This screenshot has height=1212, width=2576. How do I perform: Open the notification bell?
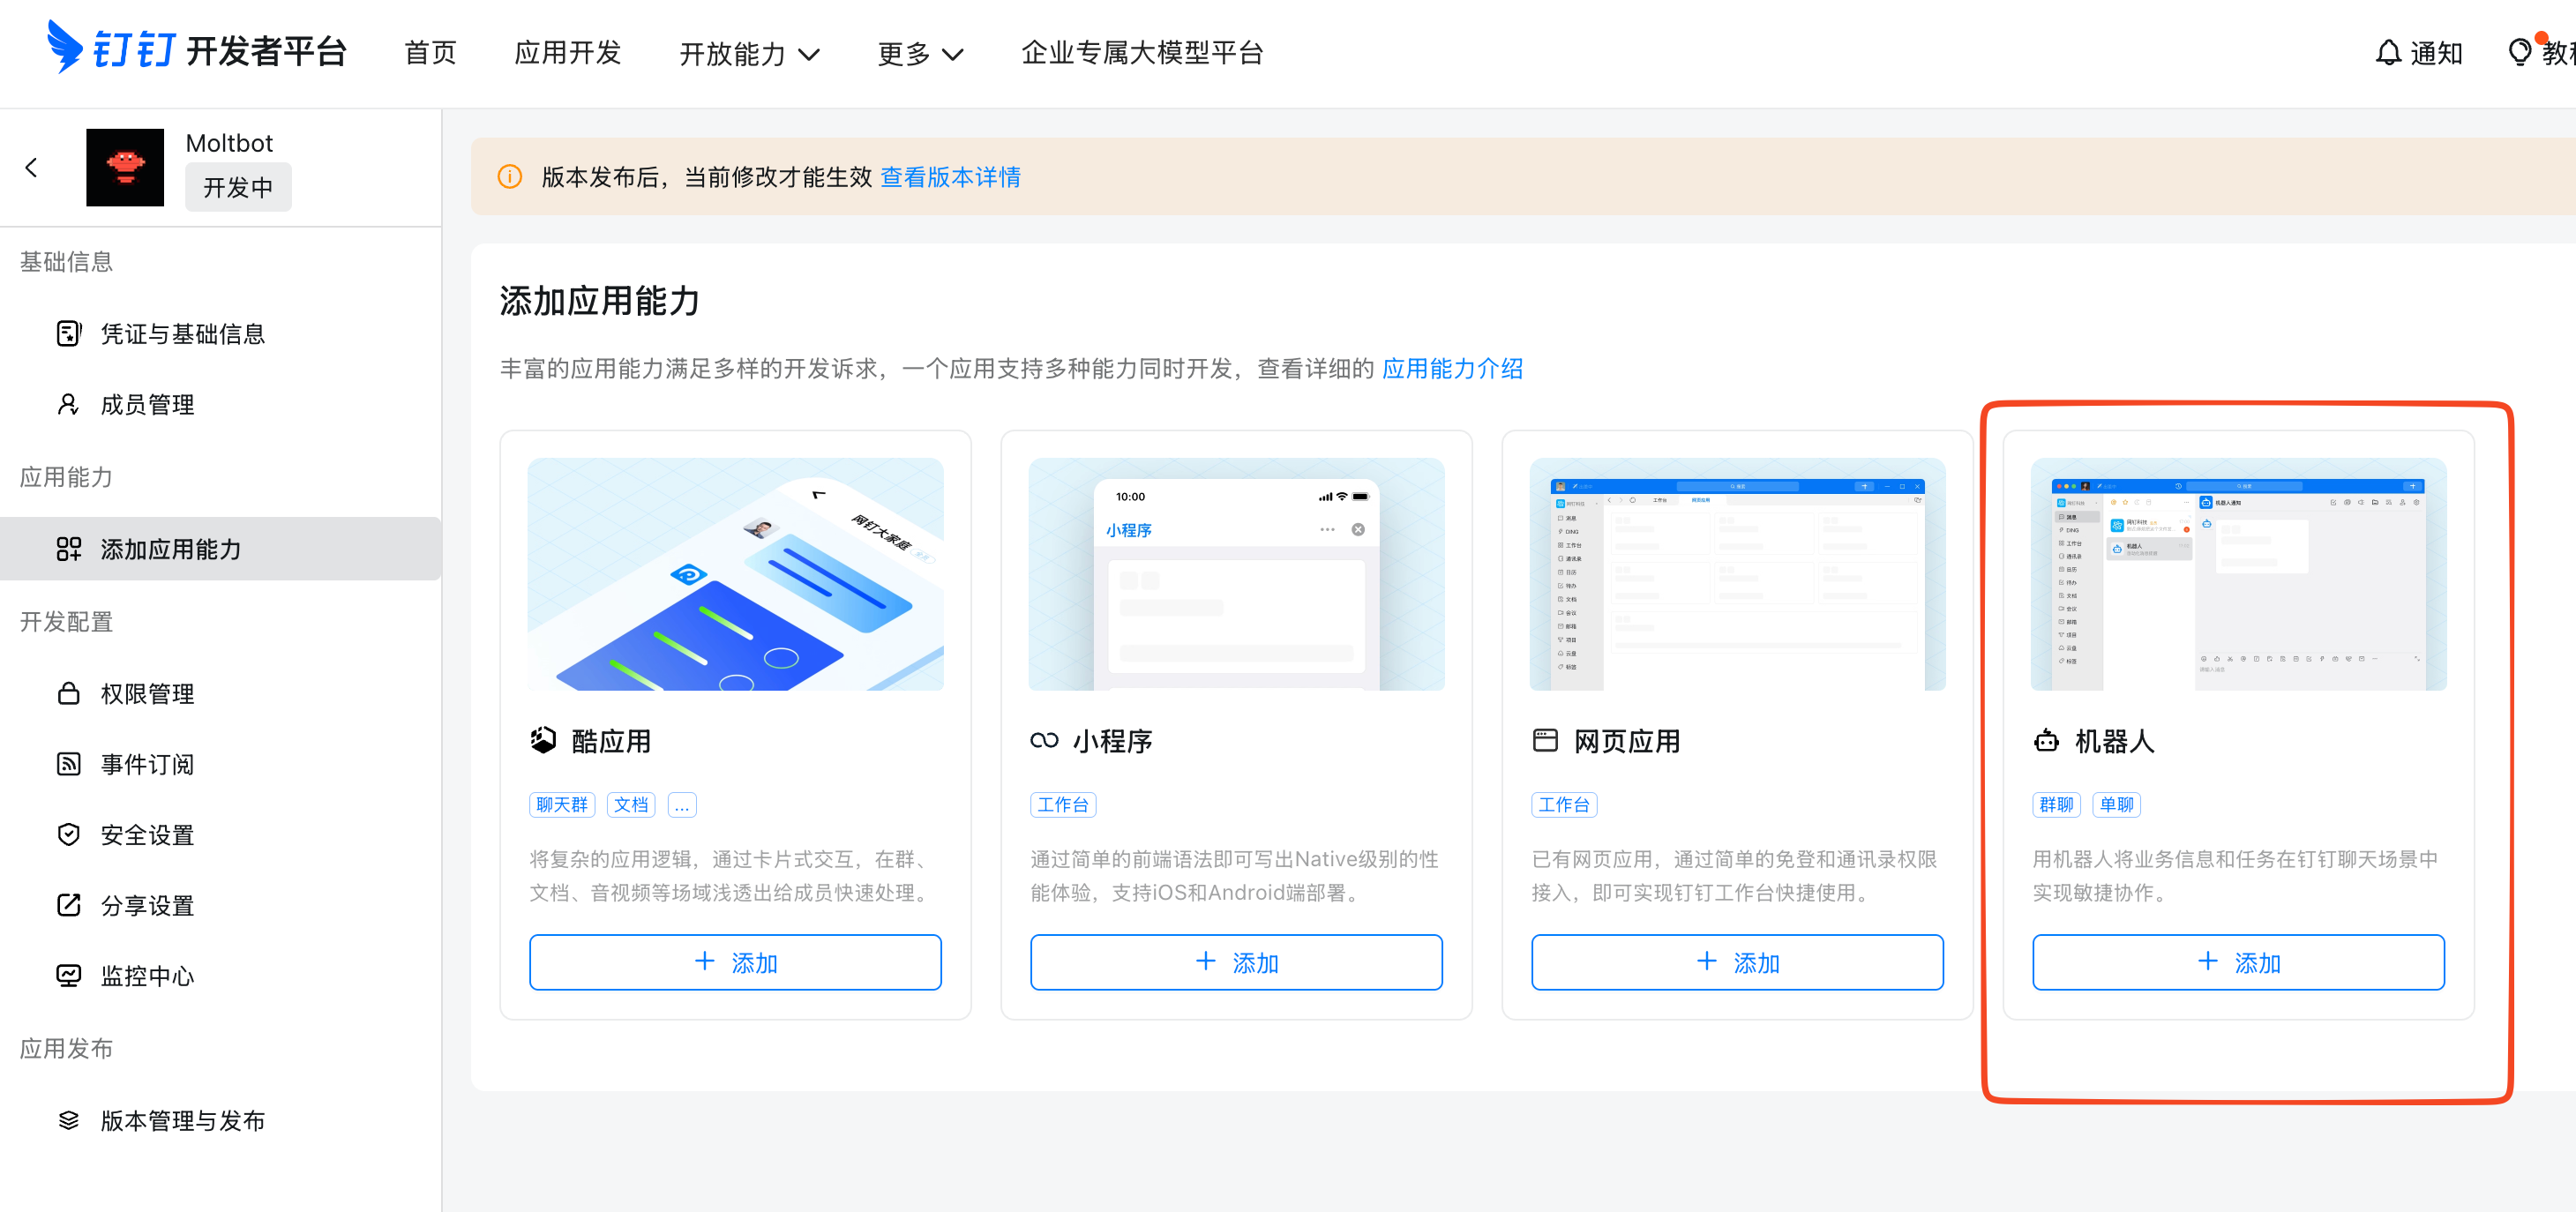[x=2388, y=53]
